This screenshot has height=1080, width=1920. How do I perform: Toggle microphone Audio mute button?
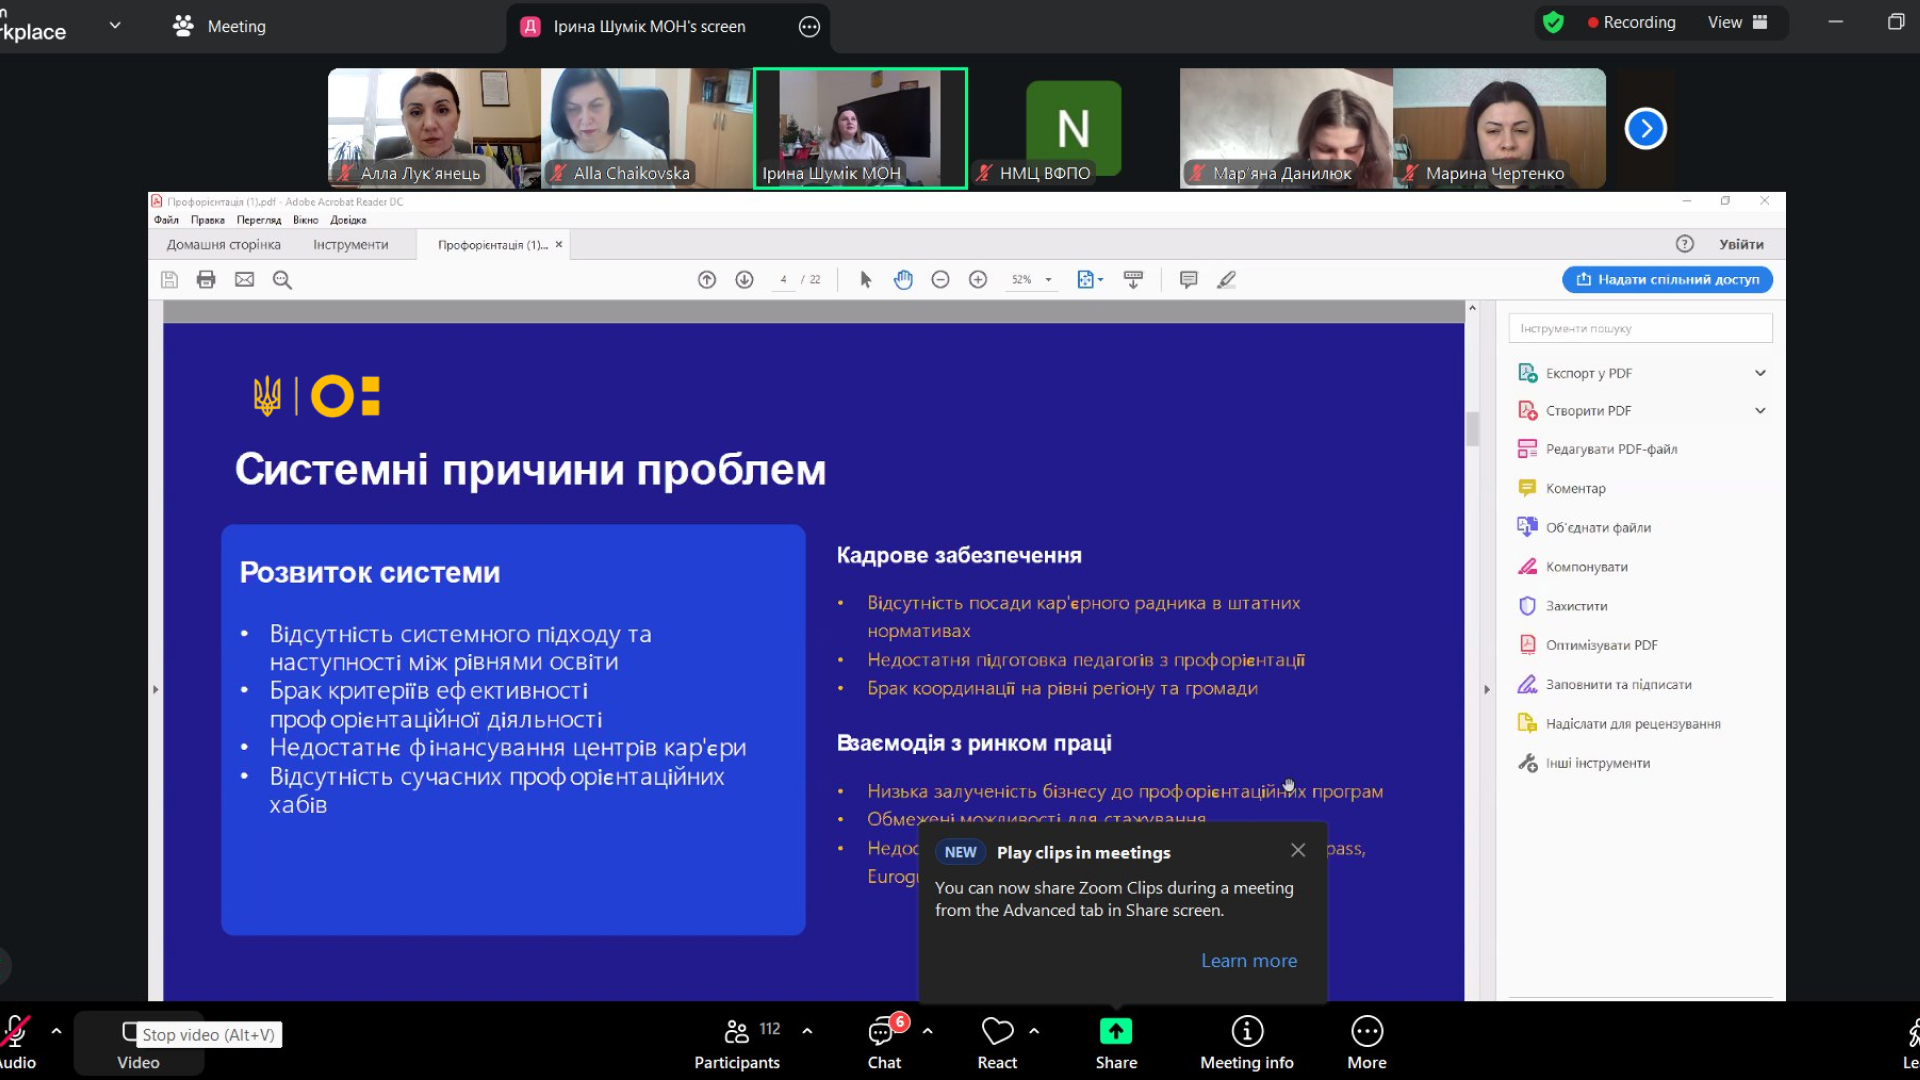click(15, 1032)
